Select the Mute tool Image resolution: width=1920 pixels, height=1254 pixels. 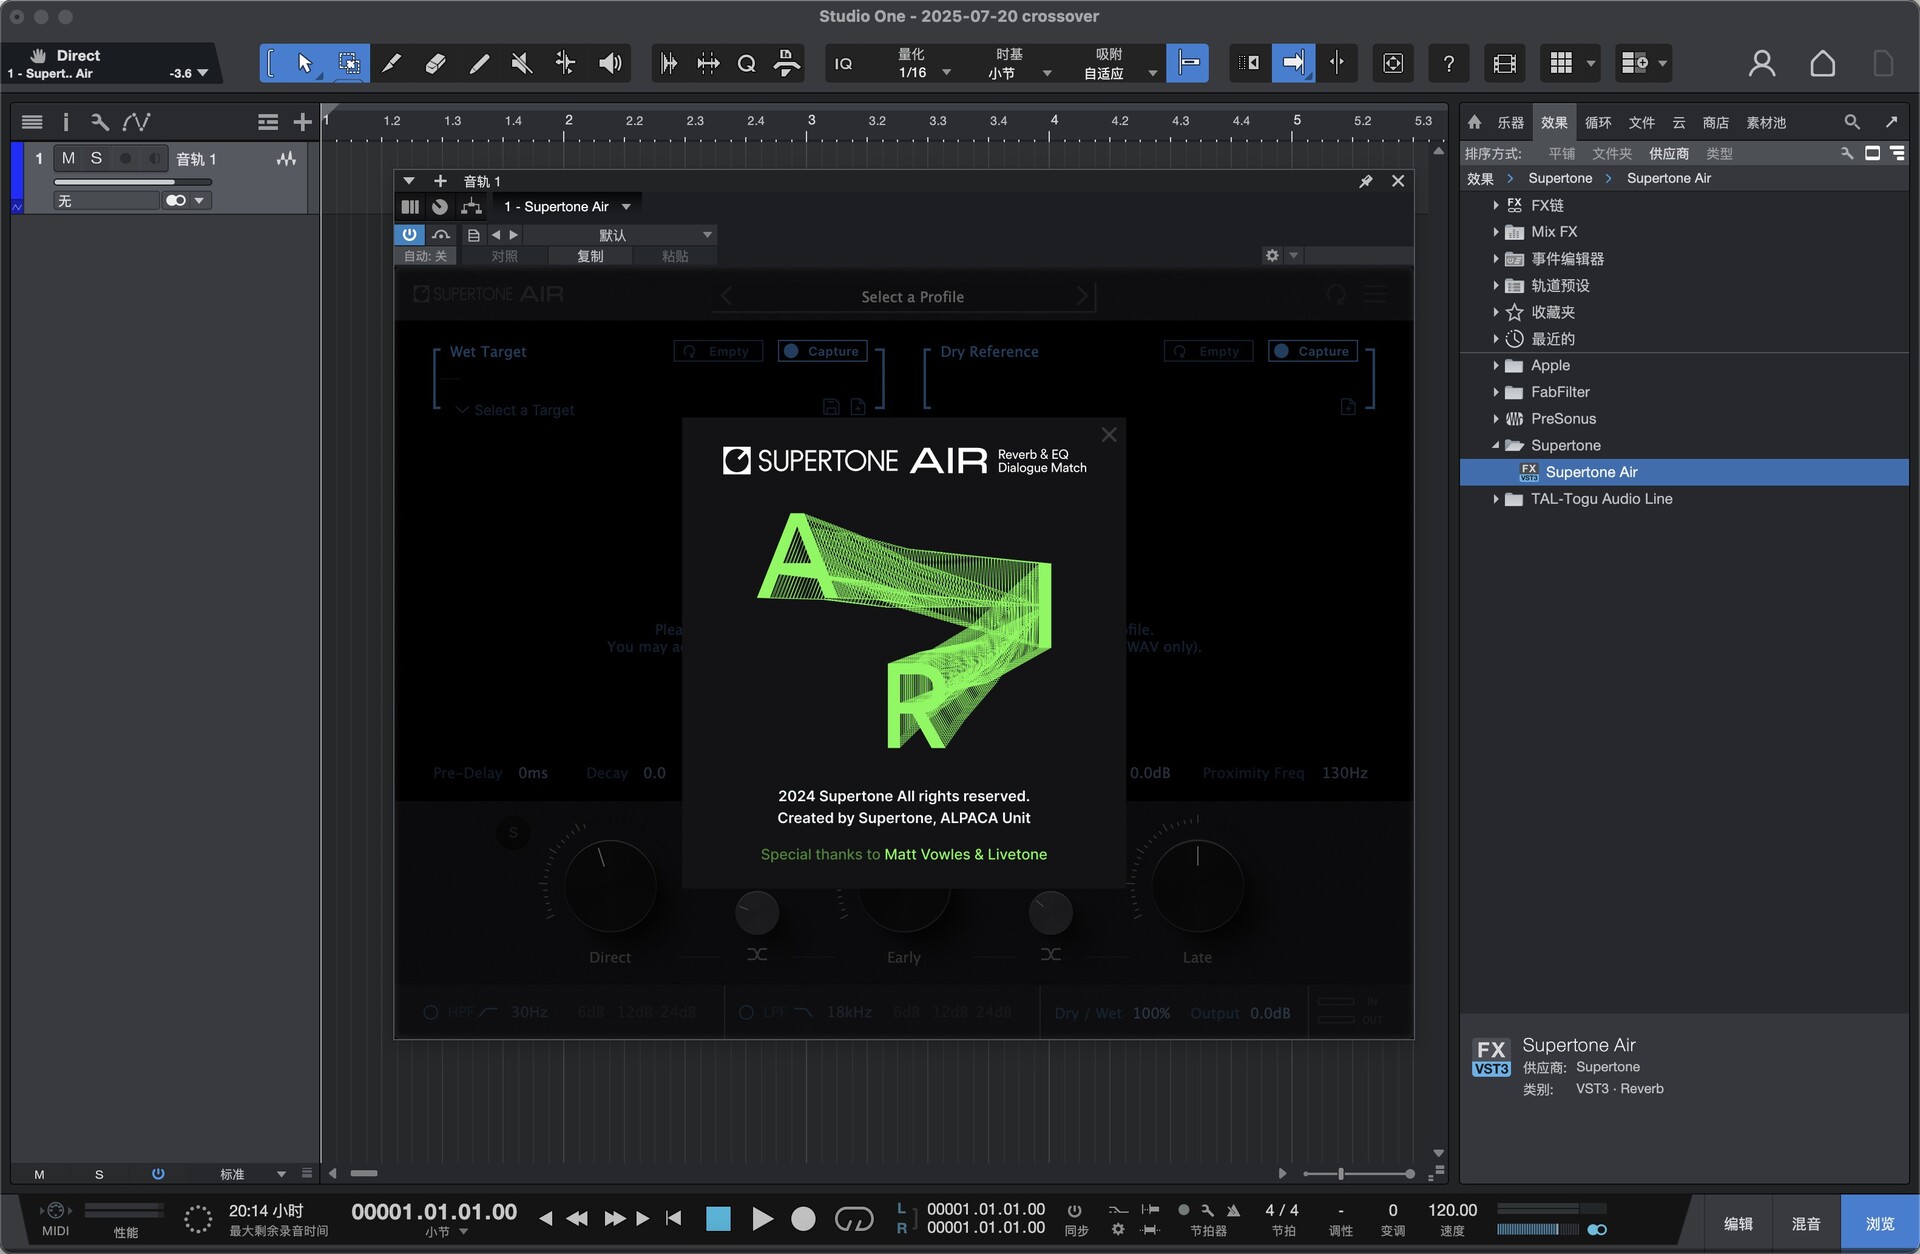tap(521, 64)
